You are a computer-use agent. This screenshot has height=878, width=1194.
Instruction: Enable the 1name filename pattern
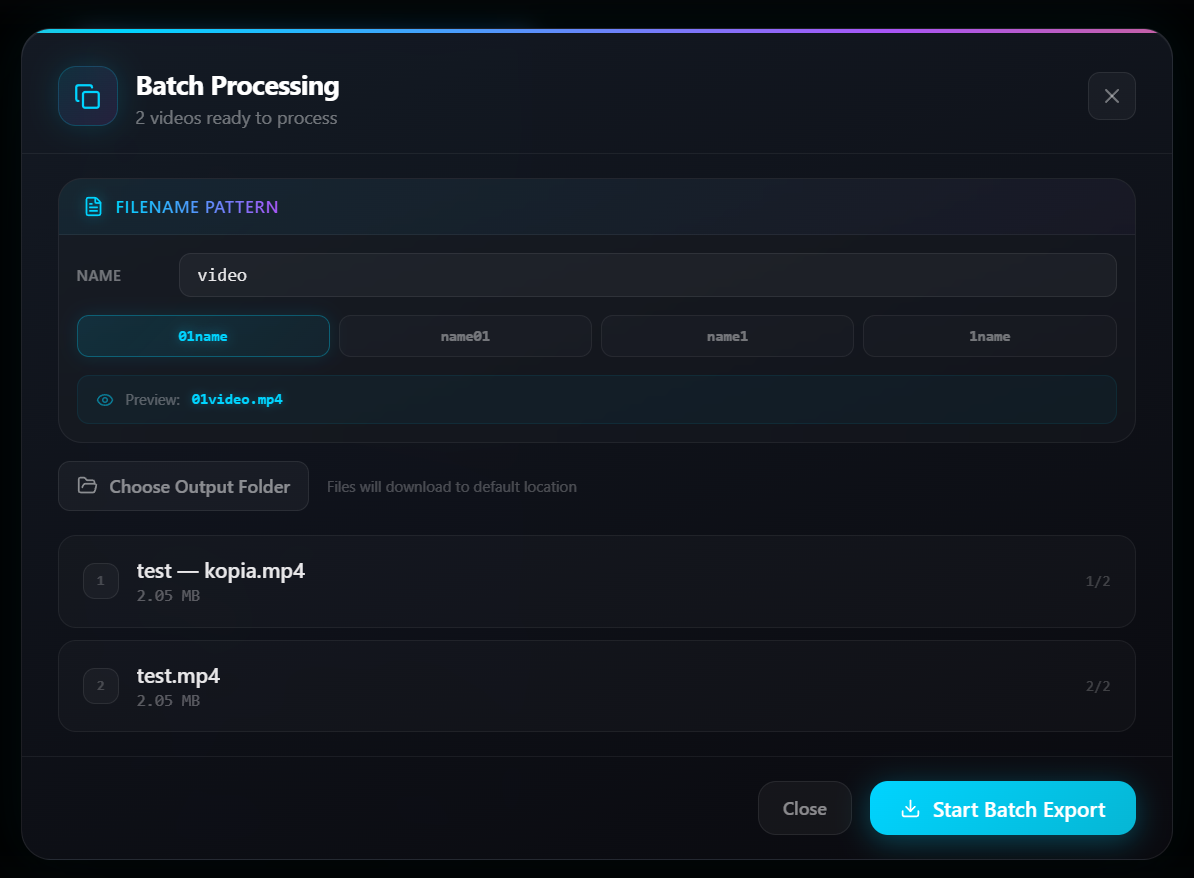click(989, 336)
